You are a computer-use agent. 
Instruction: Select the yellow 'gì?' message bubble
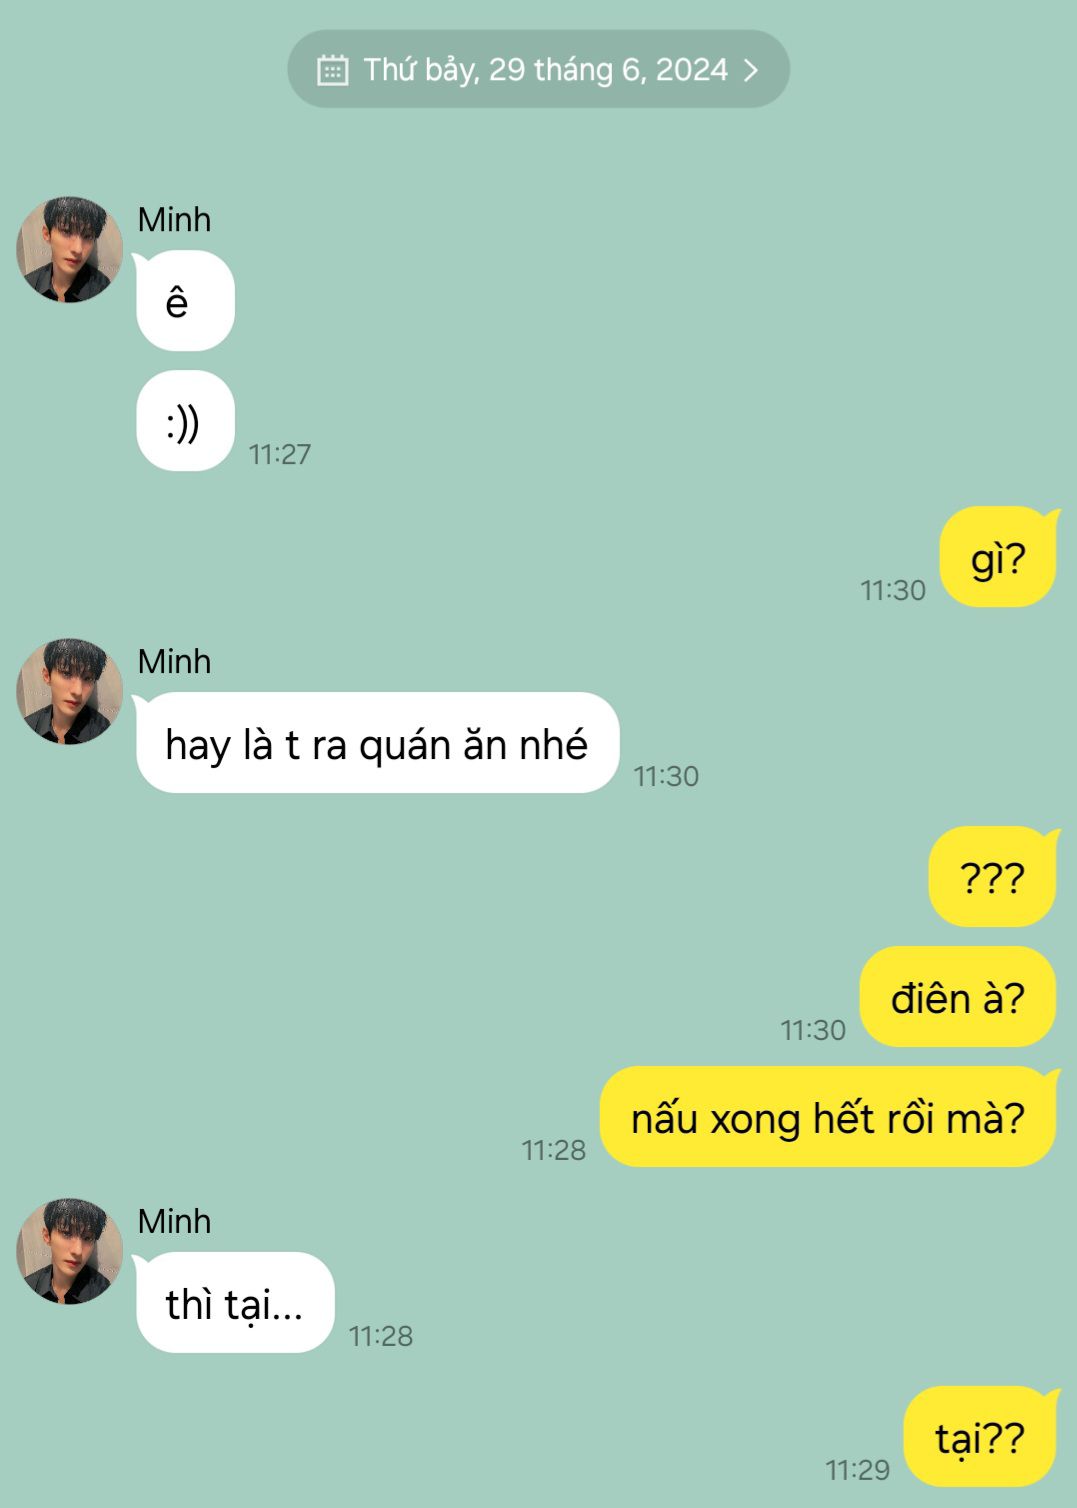coord(998,557)
